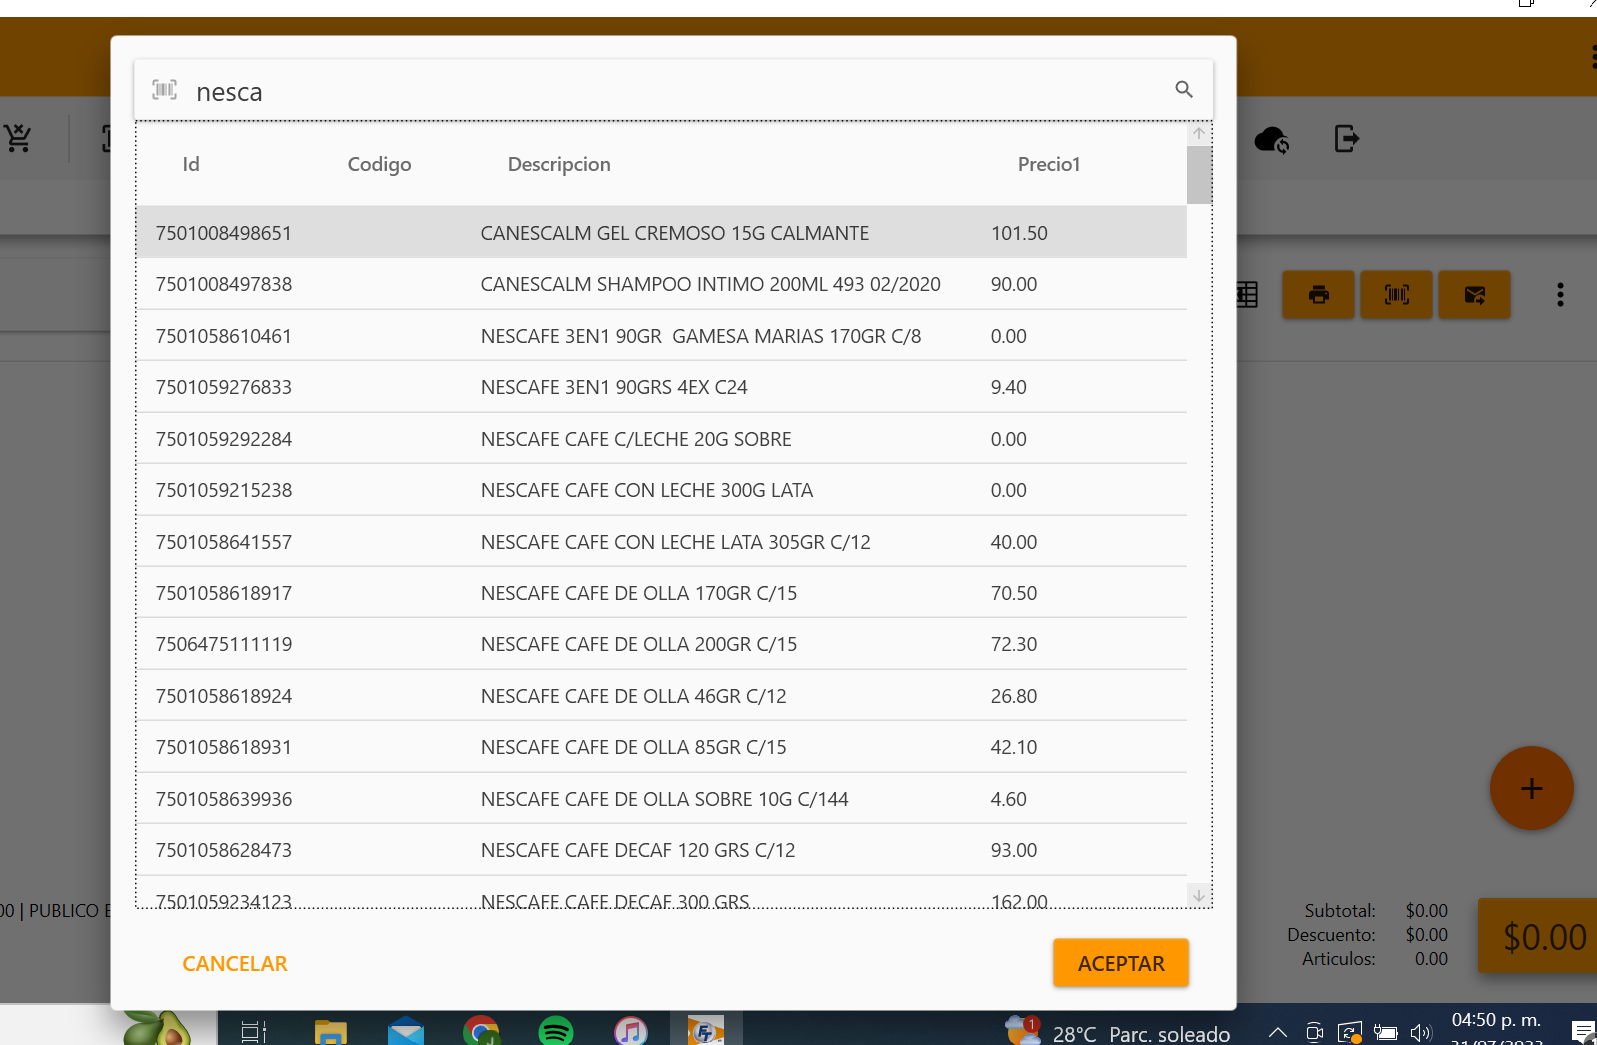Image resolution: width=1597 pixels, height=1045 pixels.
Task: Click the Precio1 column header
Action: (1049, 164)
